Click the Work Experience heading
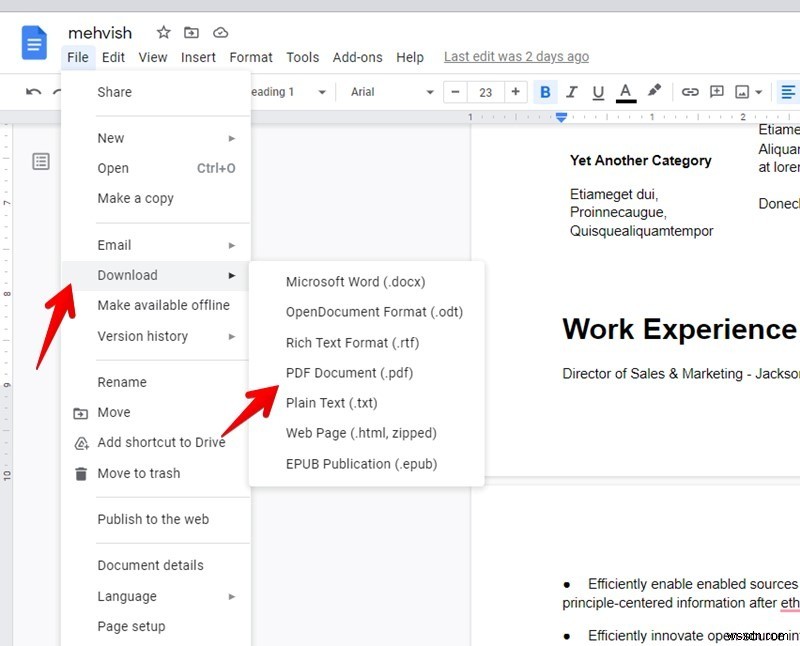This screenshot has height=646, width=800. click(x=679, y=329)
